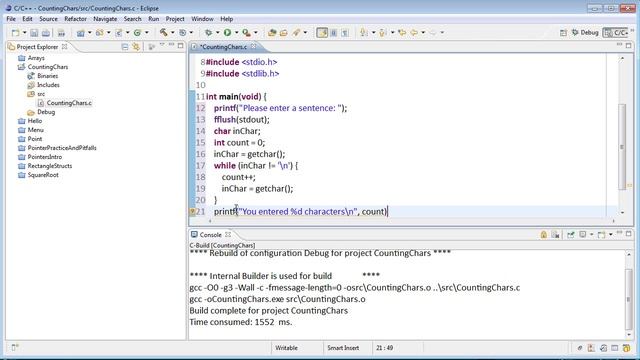
Task: Open the Build hammer dropdown arrow
Action: (173, 33)
